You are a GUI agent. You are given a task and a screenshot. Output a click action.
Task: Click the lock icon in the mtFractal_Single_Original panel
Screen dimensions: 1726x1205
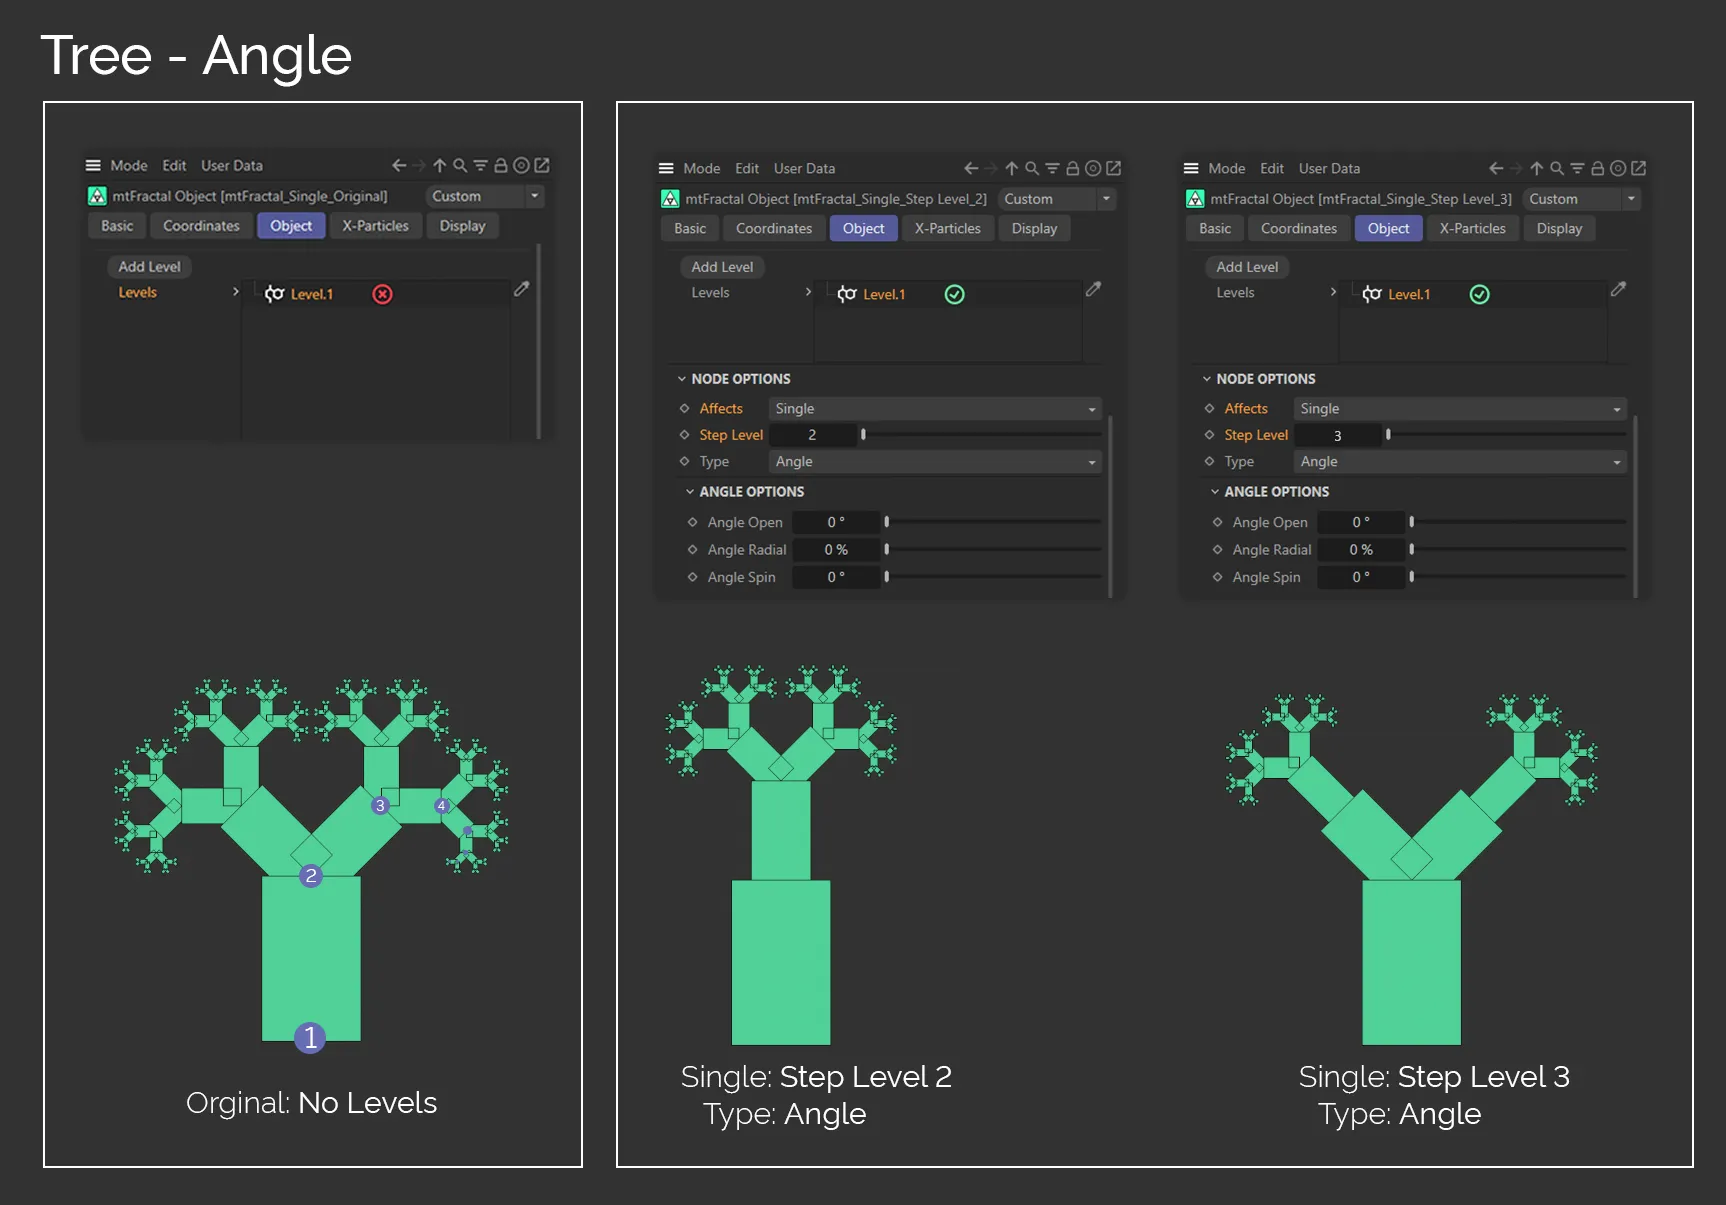pyautogui.click(x=501, y=166)
